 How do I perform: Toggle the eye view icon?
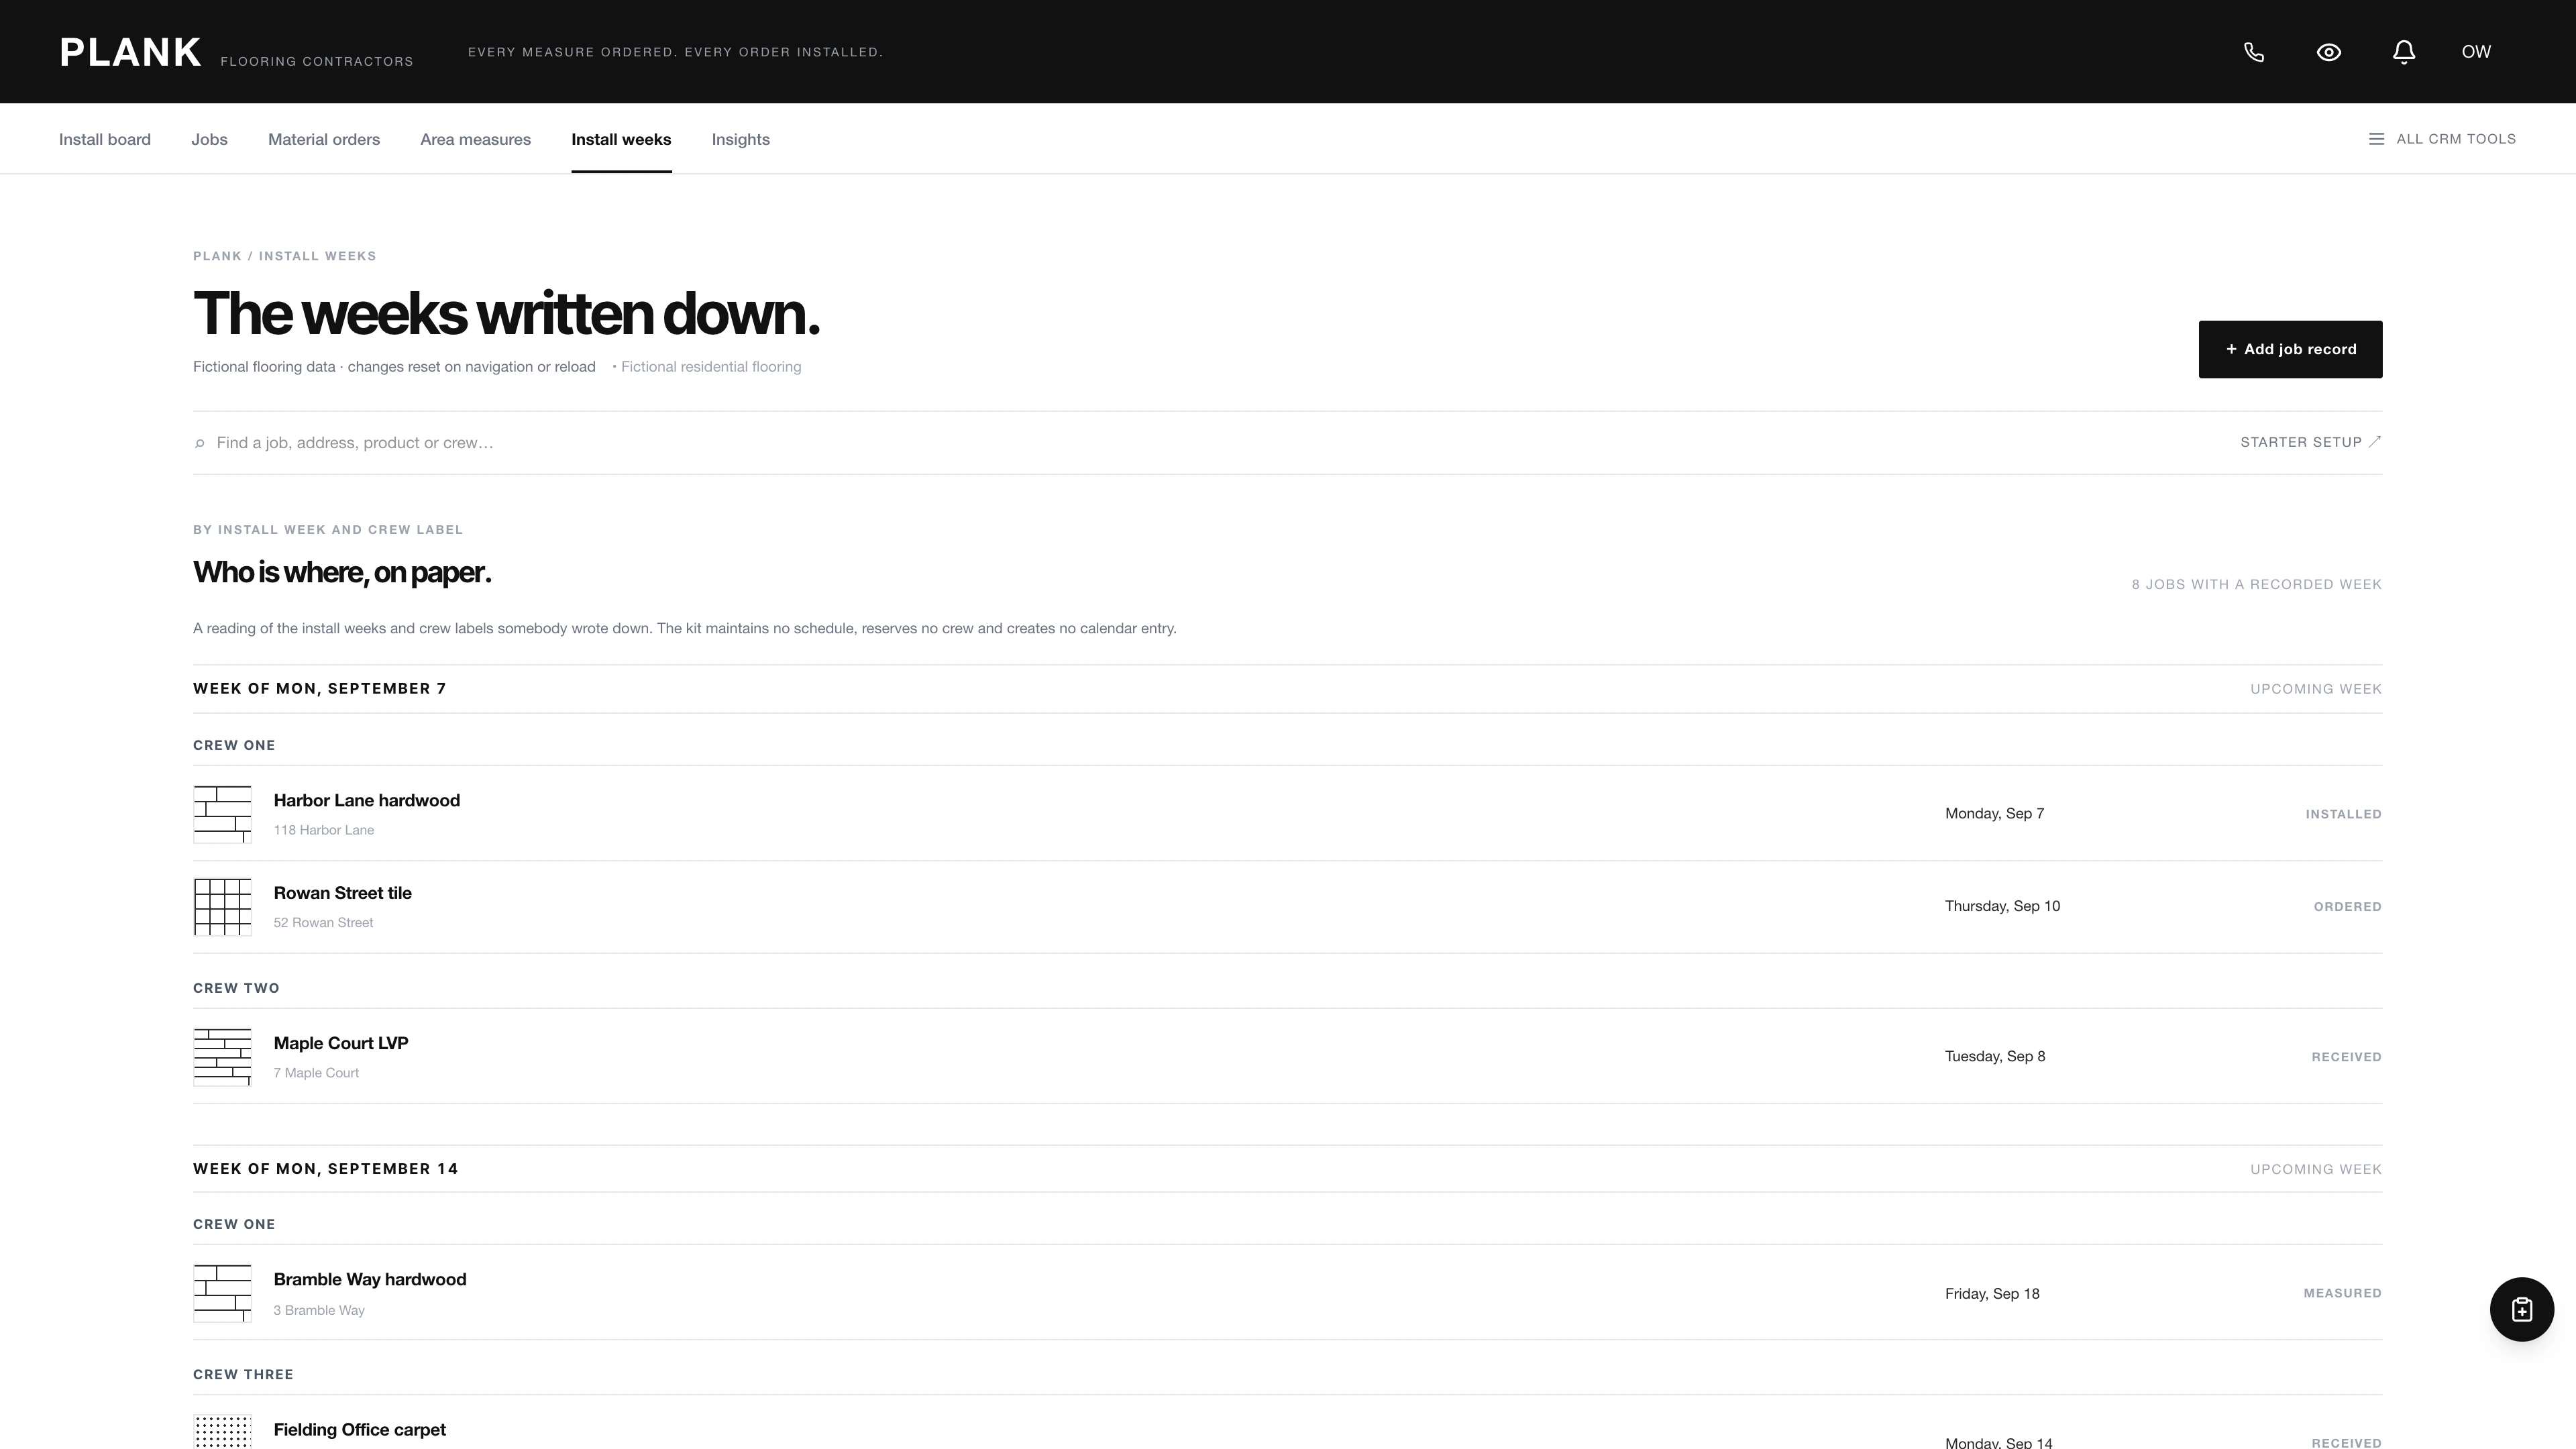click(2329, 52)
